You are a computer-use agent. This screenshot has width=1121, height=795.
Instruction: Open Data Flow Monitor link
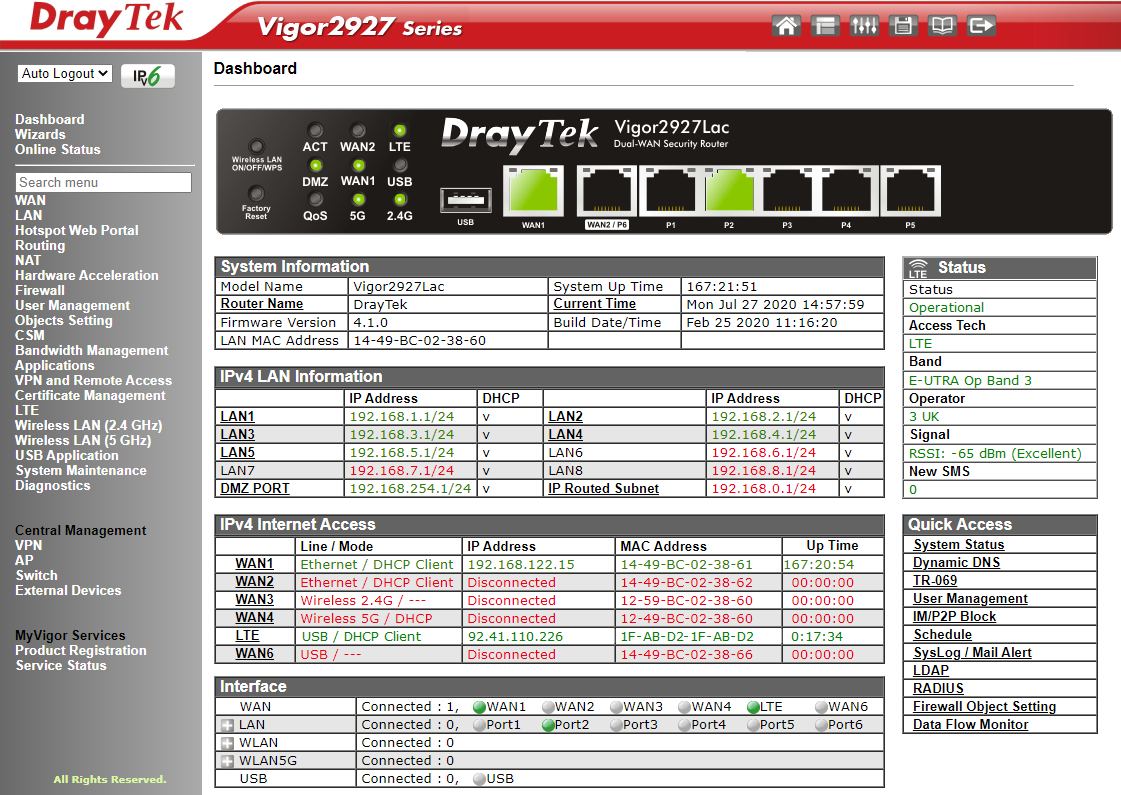coord(970,724)
